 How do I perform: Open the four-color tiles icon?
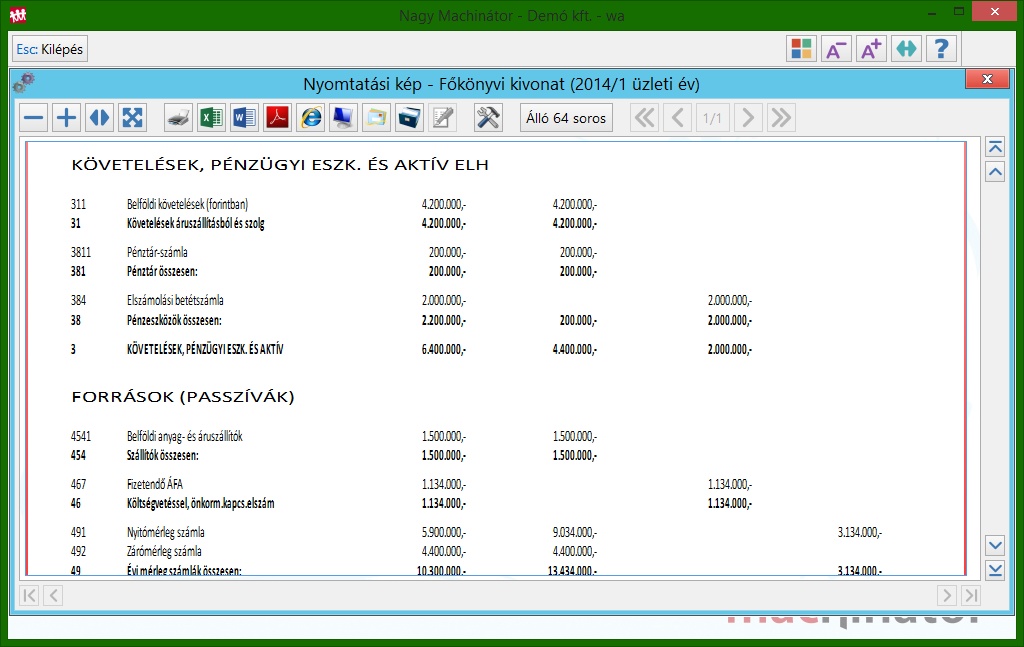click(x=801, y=49)
